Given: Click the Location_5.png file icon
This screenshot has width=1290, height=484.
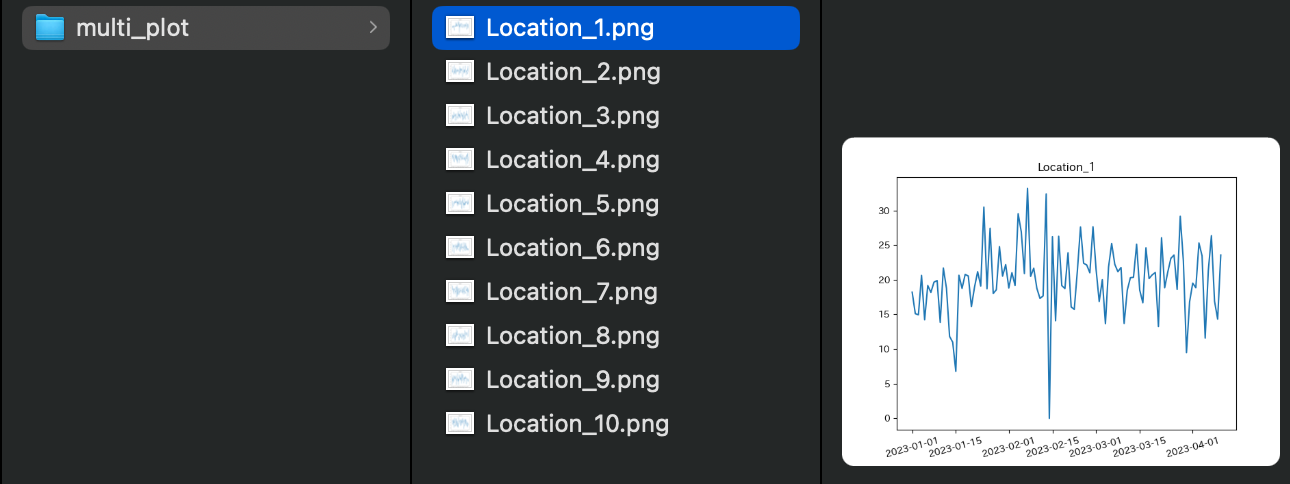Looking at the screenshot, I should pyautogui.click(x=459, y=204).
